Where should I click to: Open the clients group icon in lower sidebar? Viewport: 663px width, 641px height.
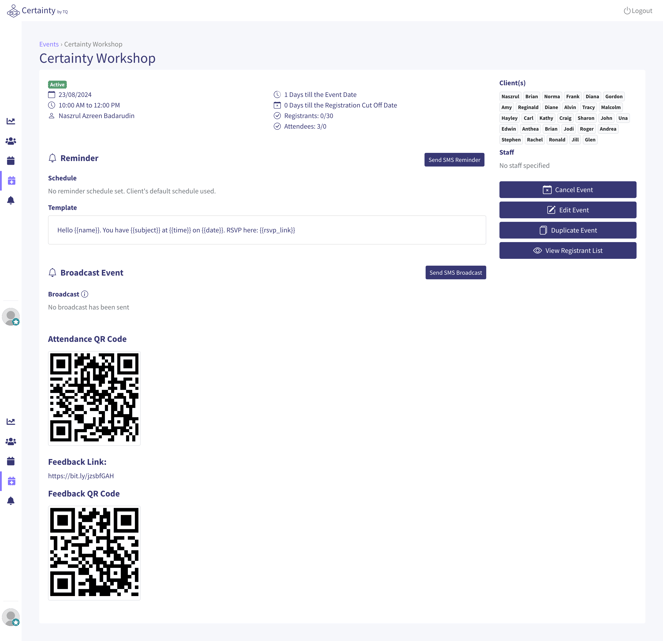[x=11, y=441]
